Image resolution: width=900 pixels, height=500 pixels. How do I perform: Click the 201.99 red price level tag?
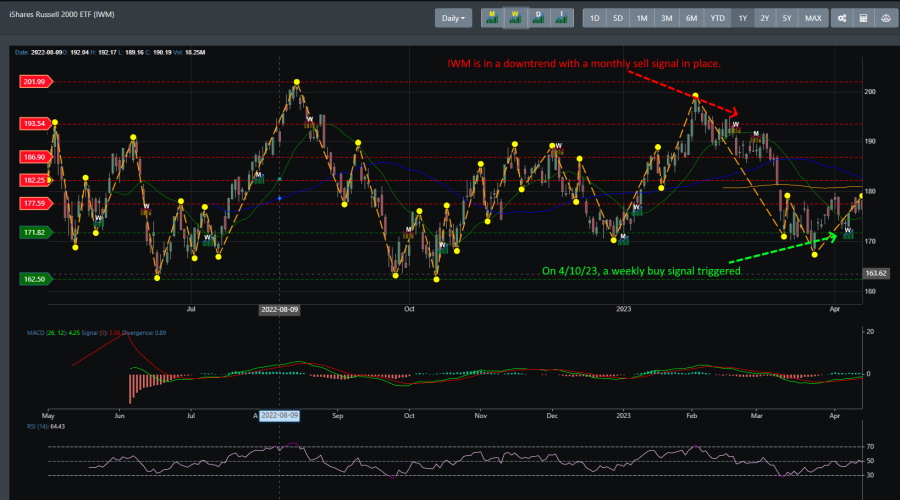pos(36,82)
